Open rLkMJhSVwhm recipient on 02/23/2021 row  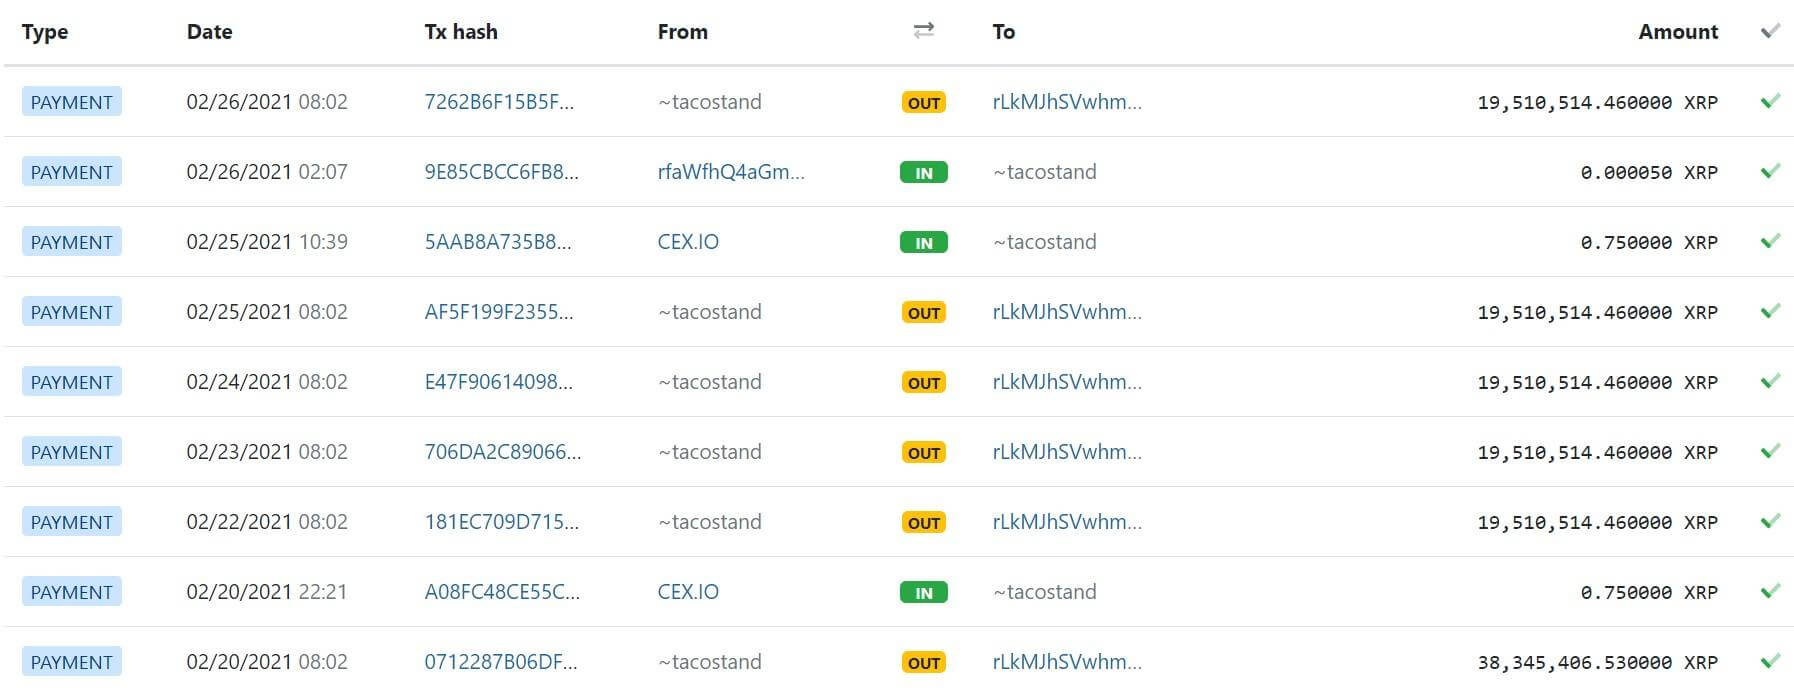click(x=1067, y=452)
